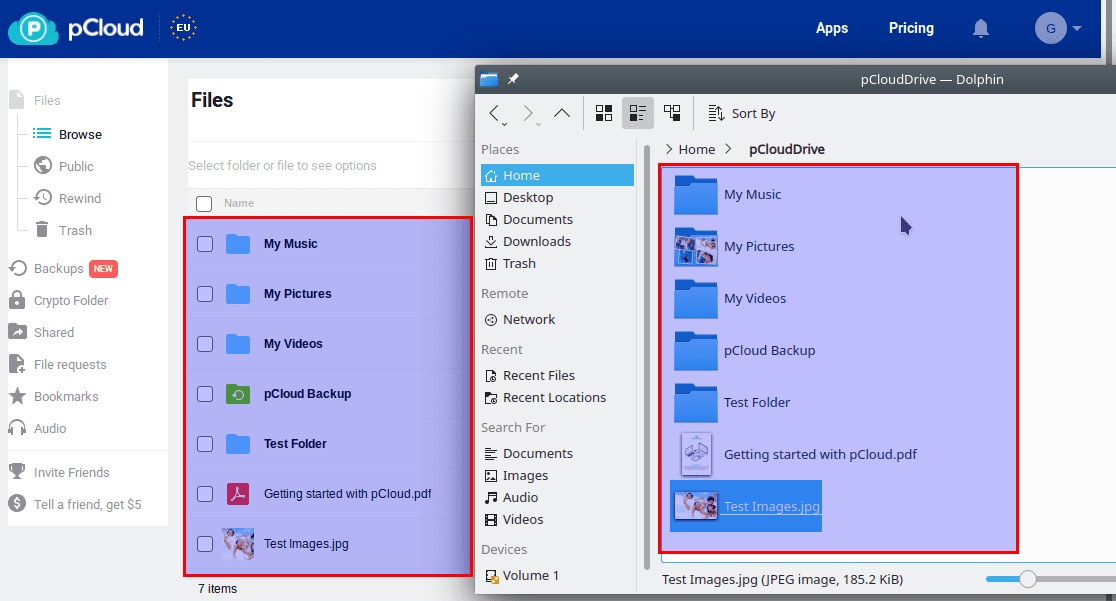Click the Invite Friends link
This screenshot has width=1116, height=601.
click(72, 471)
